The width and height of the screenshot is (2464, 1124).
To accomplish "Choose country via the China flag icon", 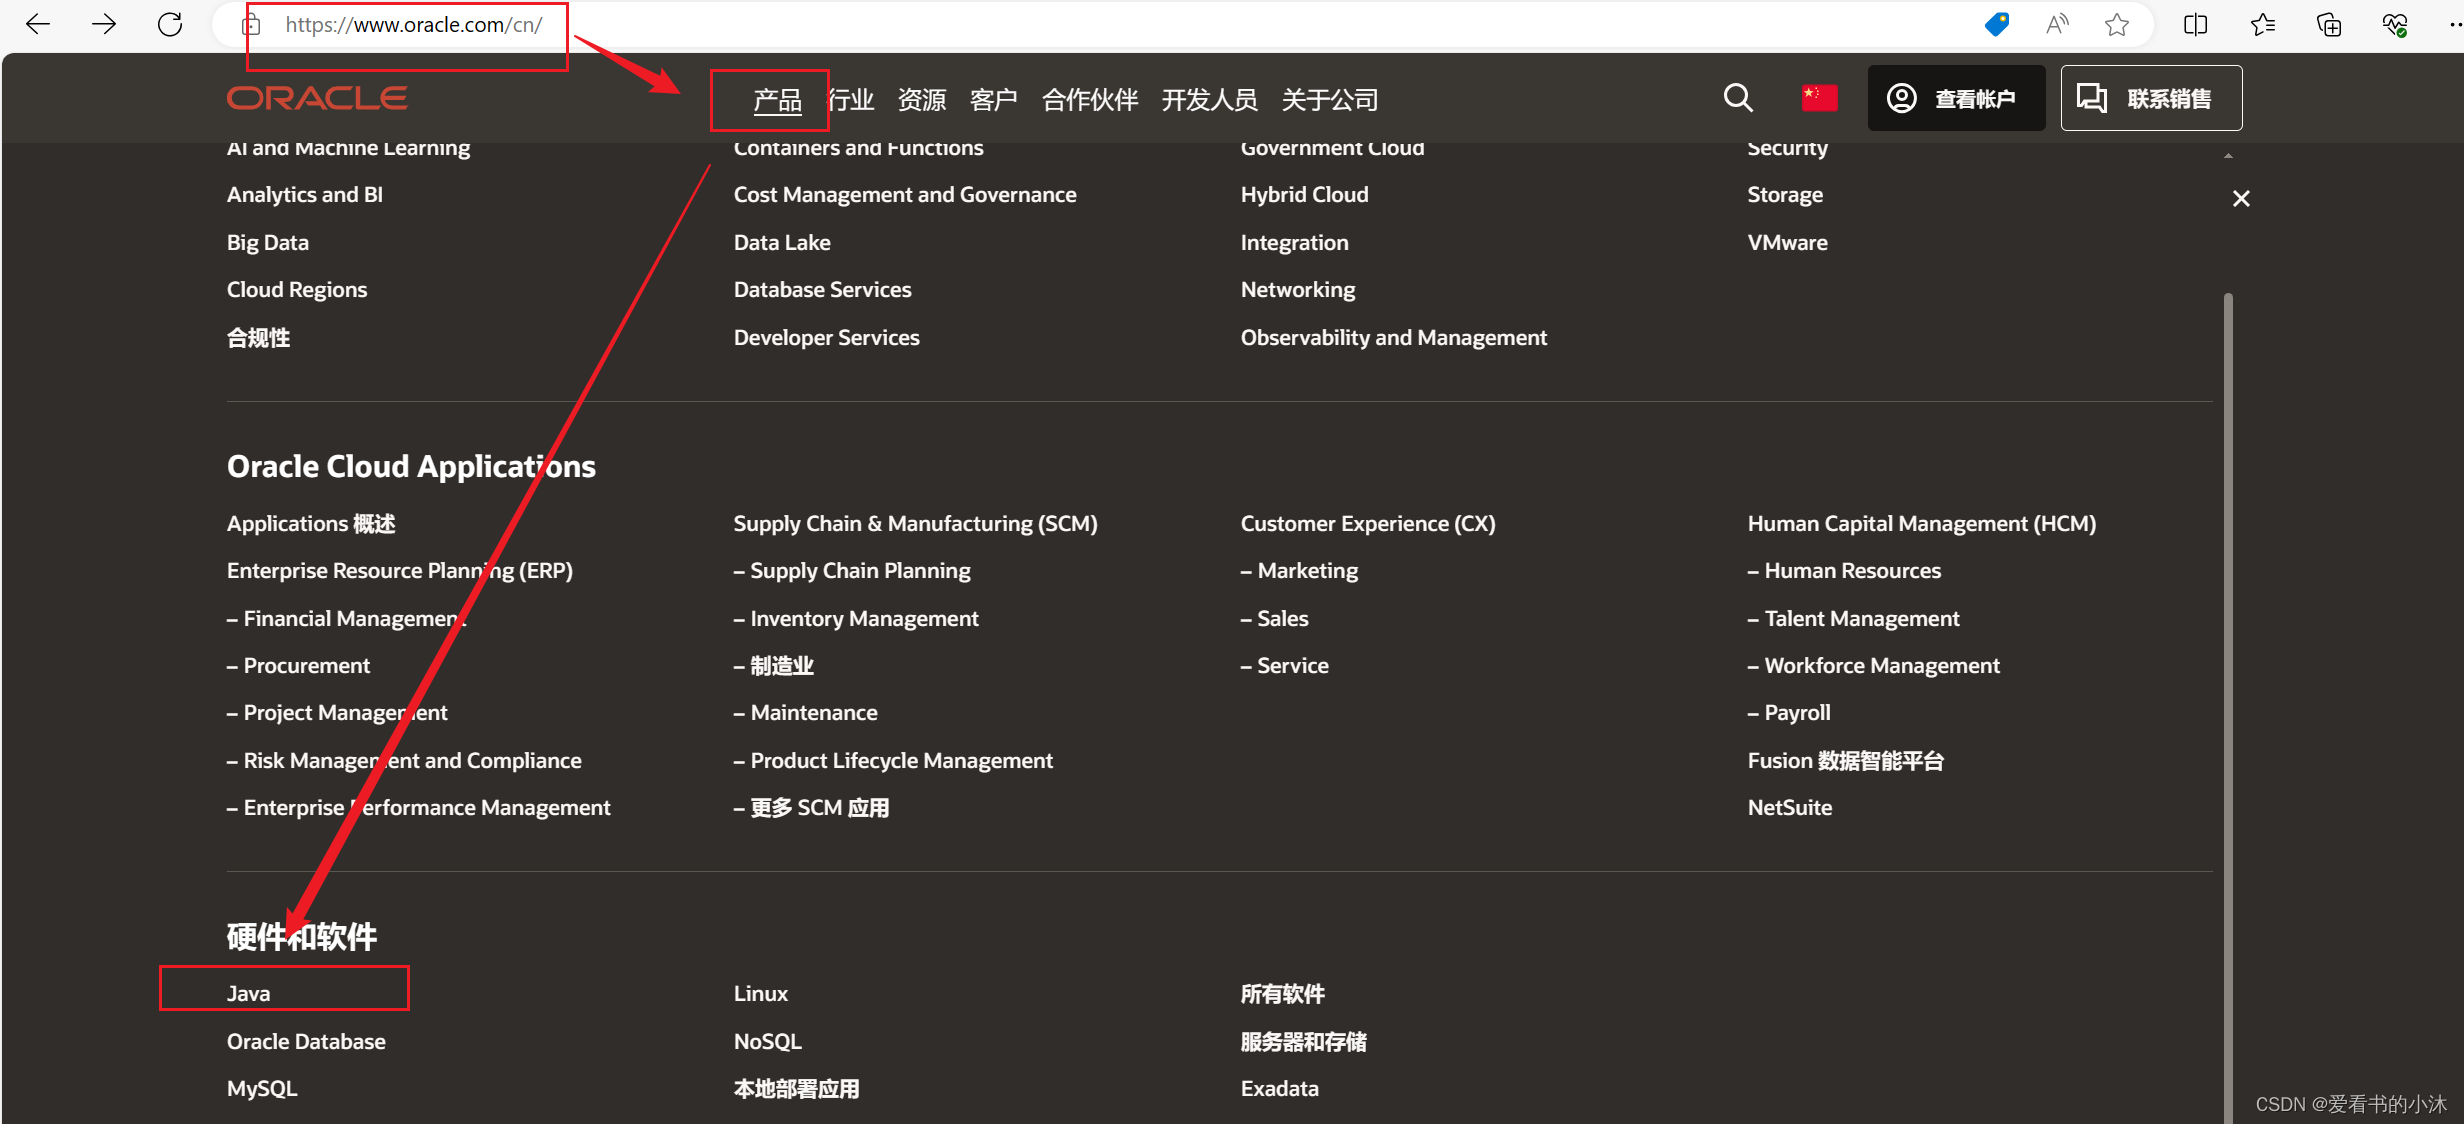I will 1819,98.
